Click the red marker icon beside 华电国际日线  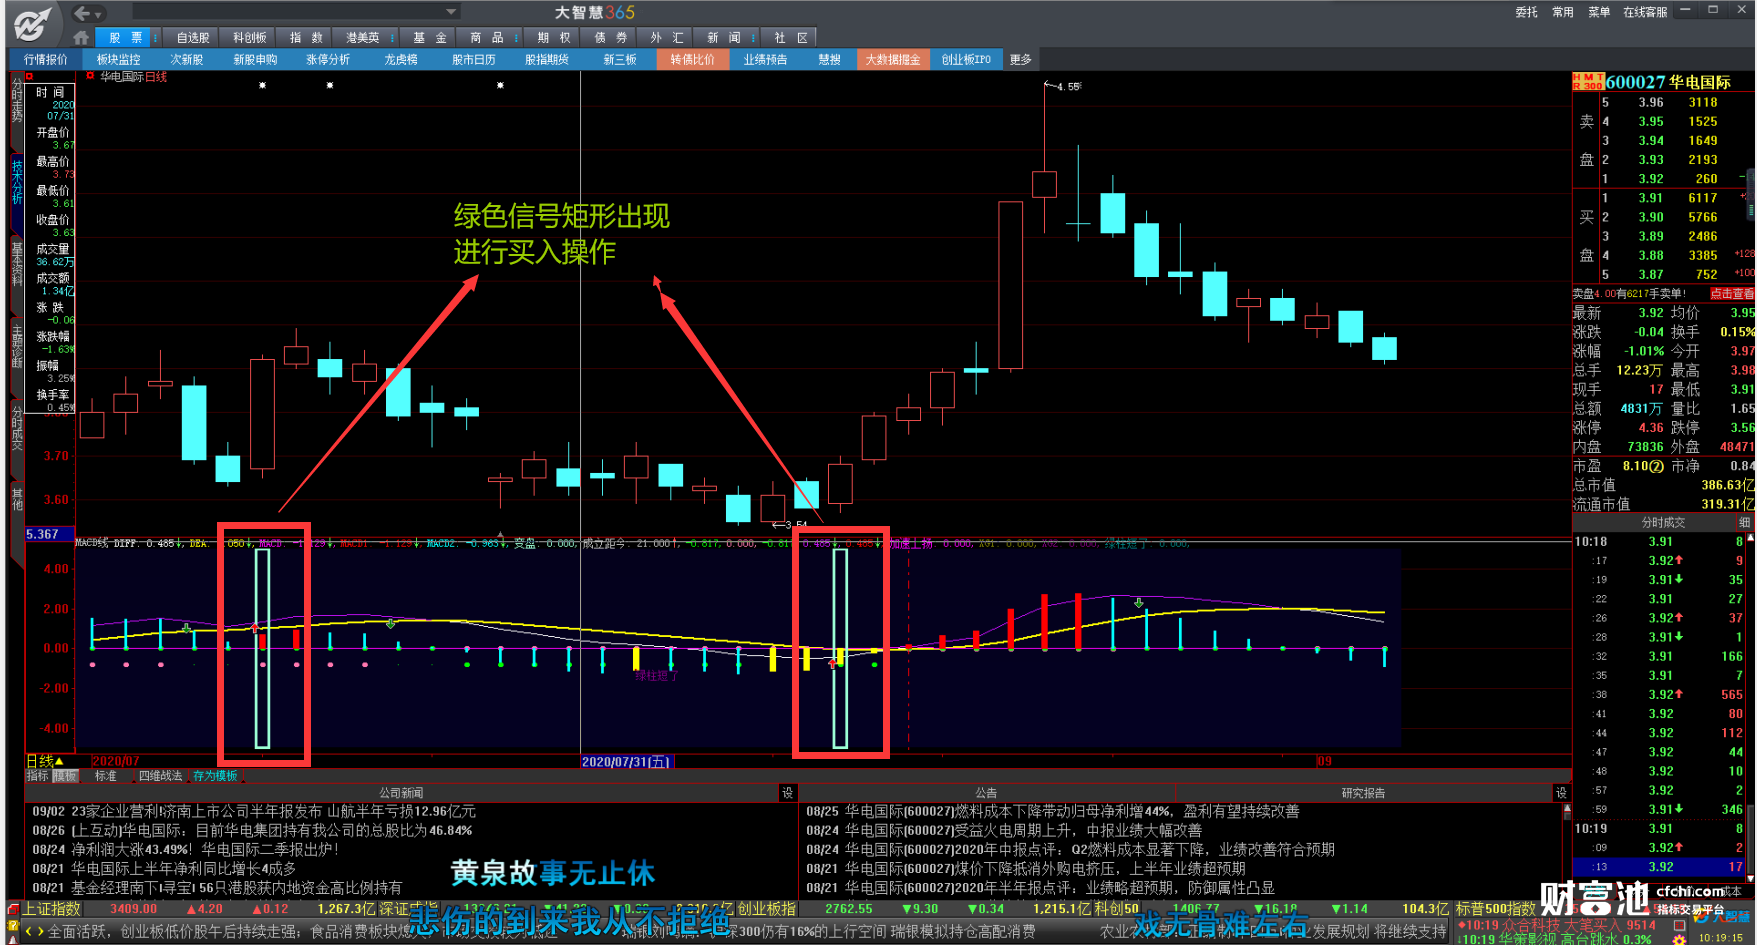[x=91, y=76]
